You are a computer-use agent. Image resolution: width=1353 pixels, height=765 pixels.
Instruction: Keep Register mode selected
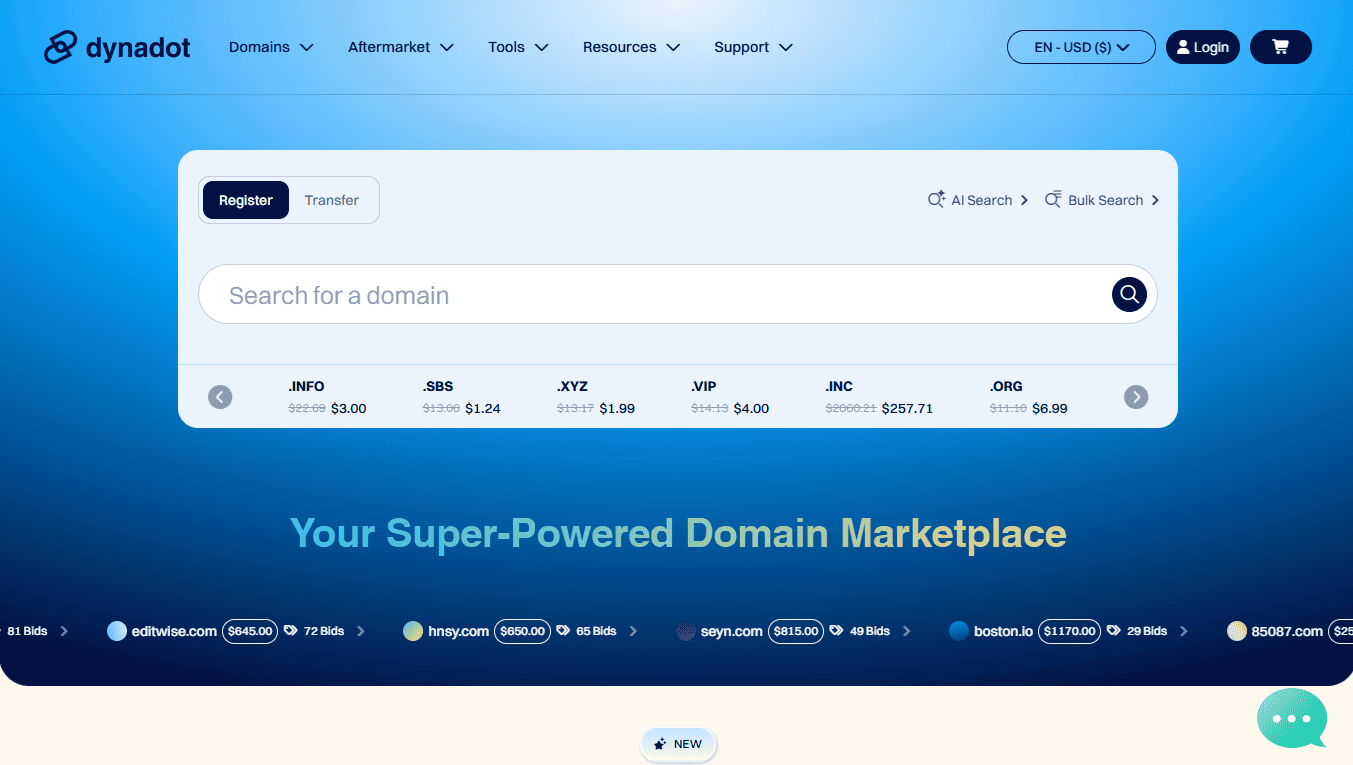(245, 199)
